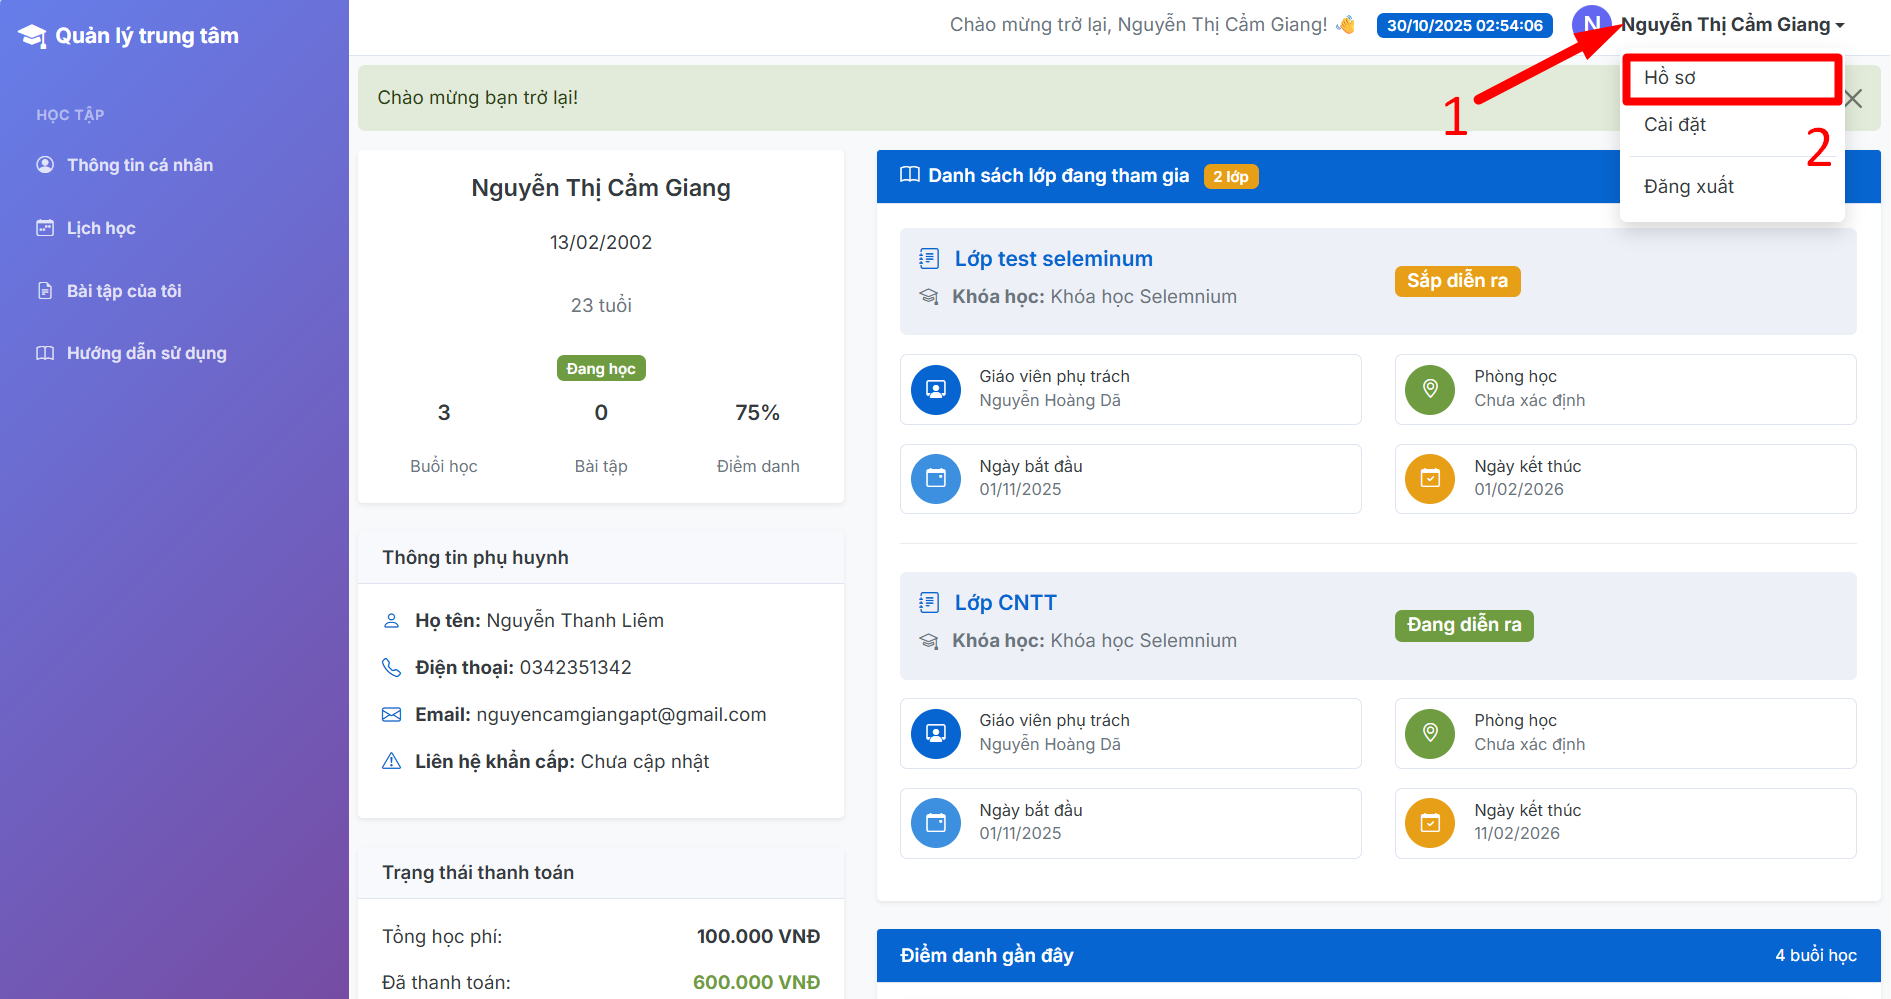Open Cài đặt from the user menu
Screen dimensions: 1891x999
(x=1675, y=125)
